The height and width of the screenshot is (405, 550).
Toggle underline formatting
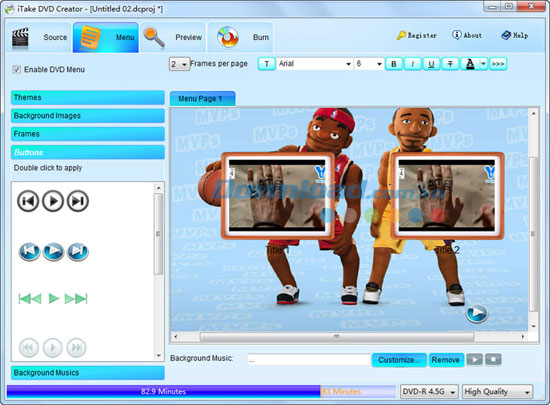click(x=431, y=64)
